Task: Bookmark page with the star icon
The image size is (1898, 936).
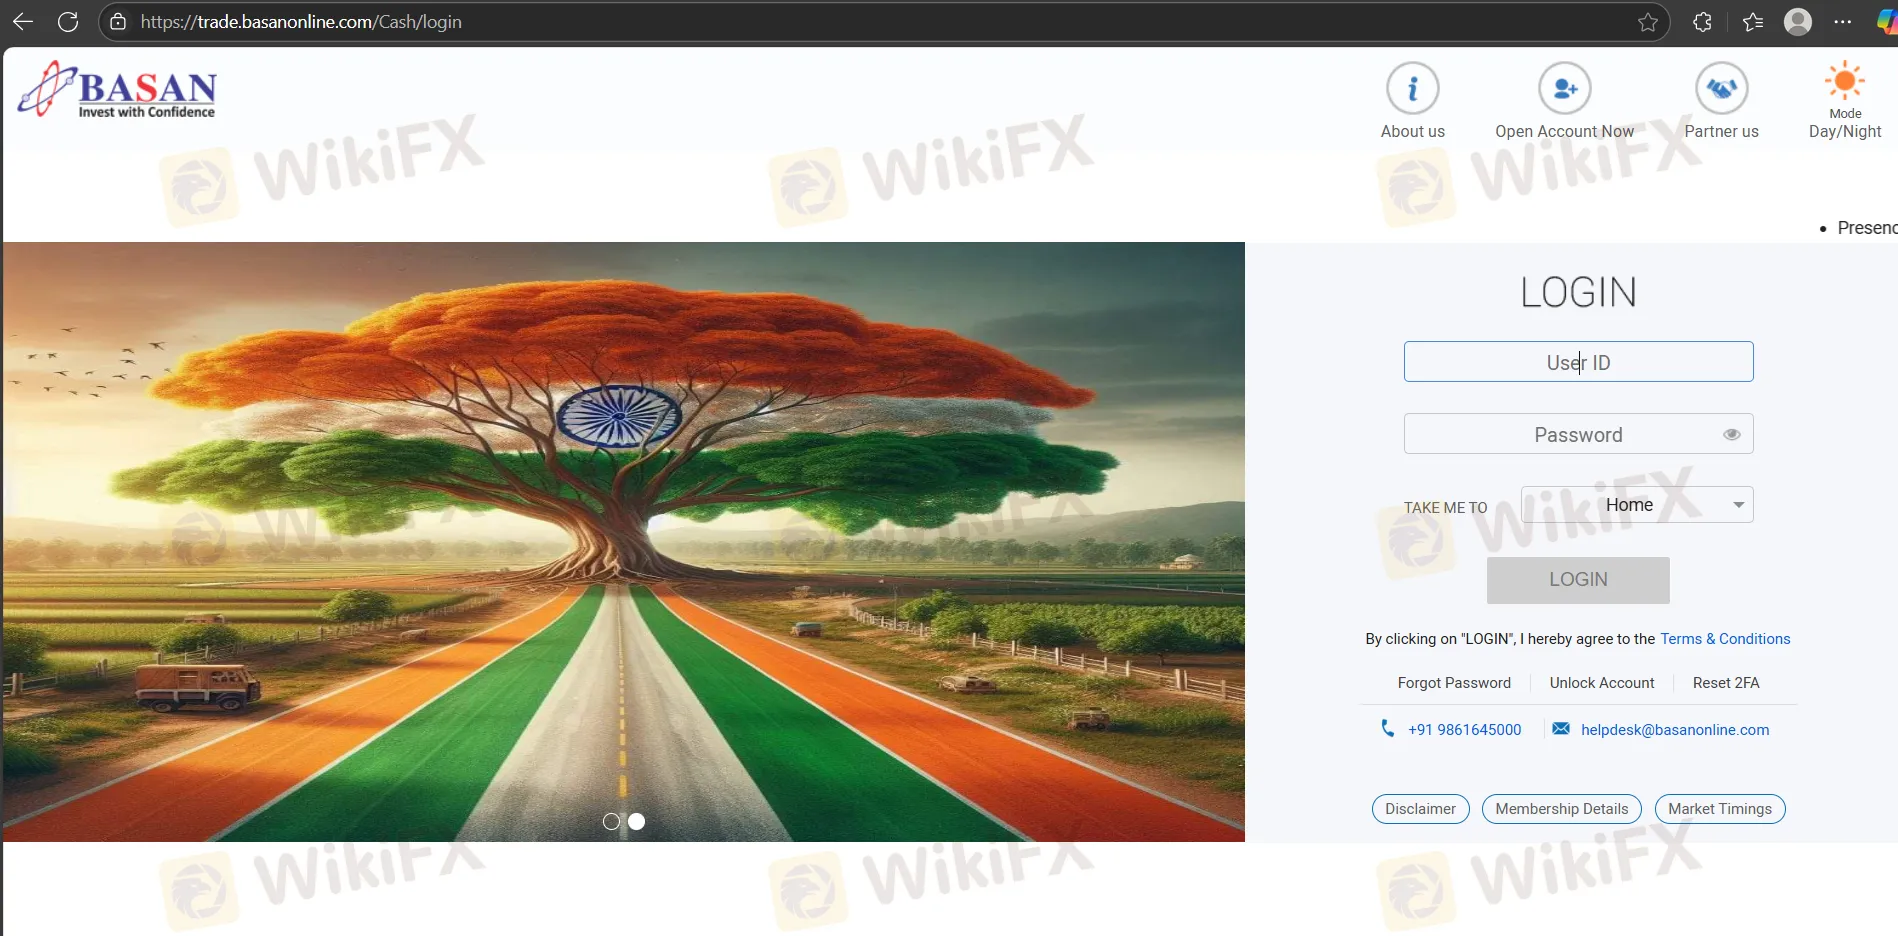Action: [1648, 22]
